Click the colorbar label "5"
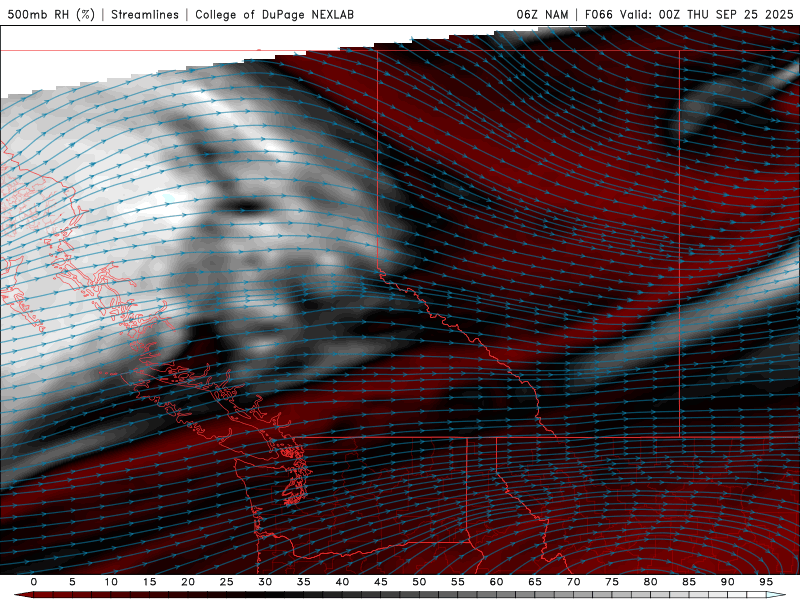 [x=72, y=582]
